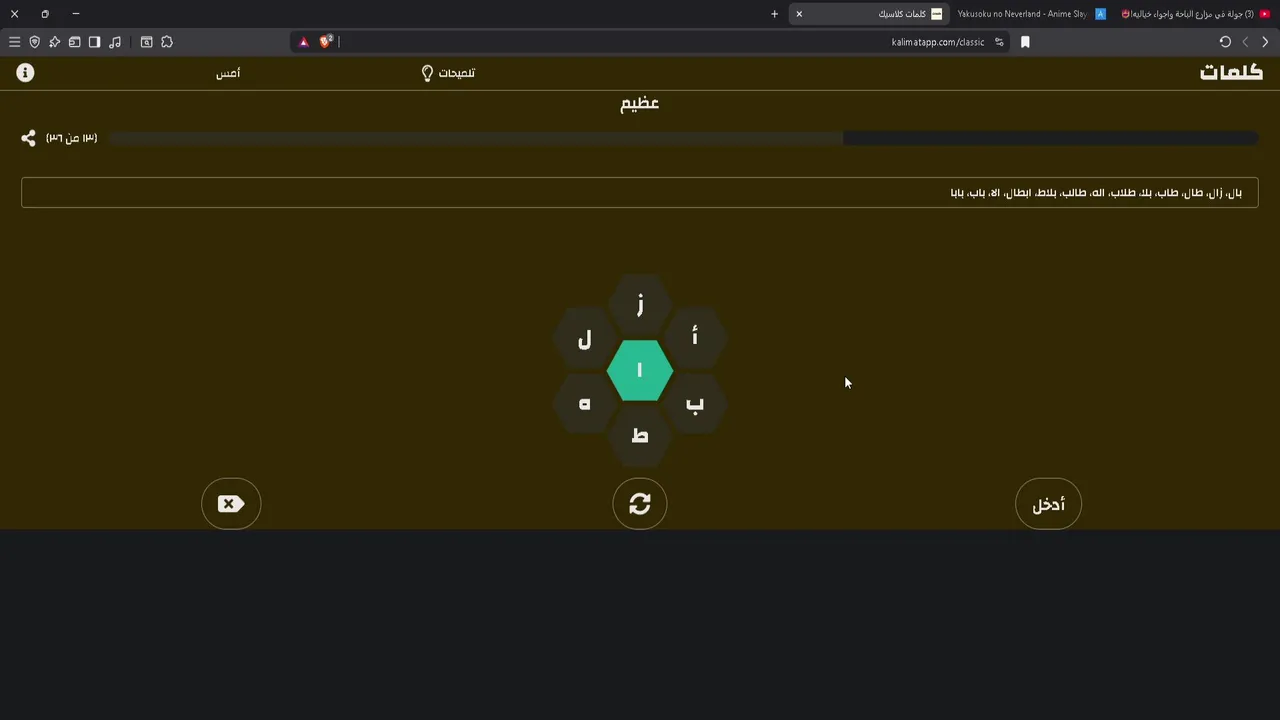Bookmark this page with bookmark icon
This screenshot has height=720, width=1280.
coord(1025,42)
